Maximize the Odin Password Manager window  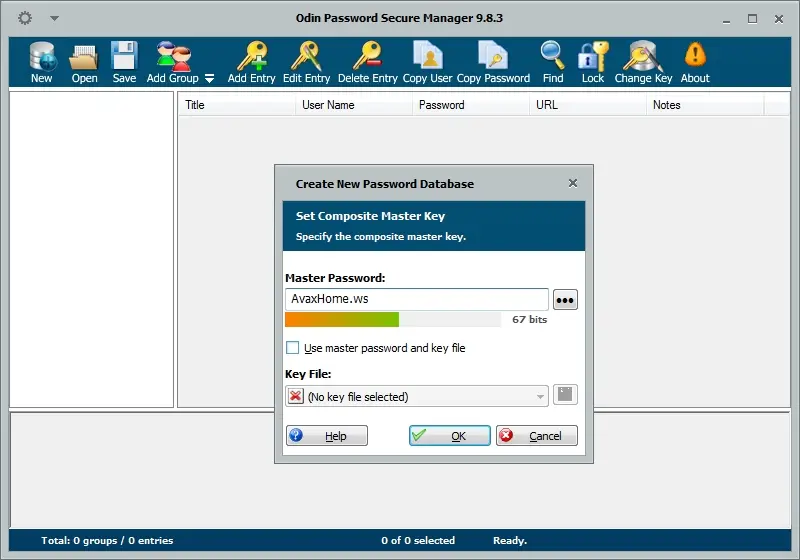coord(752,19)
